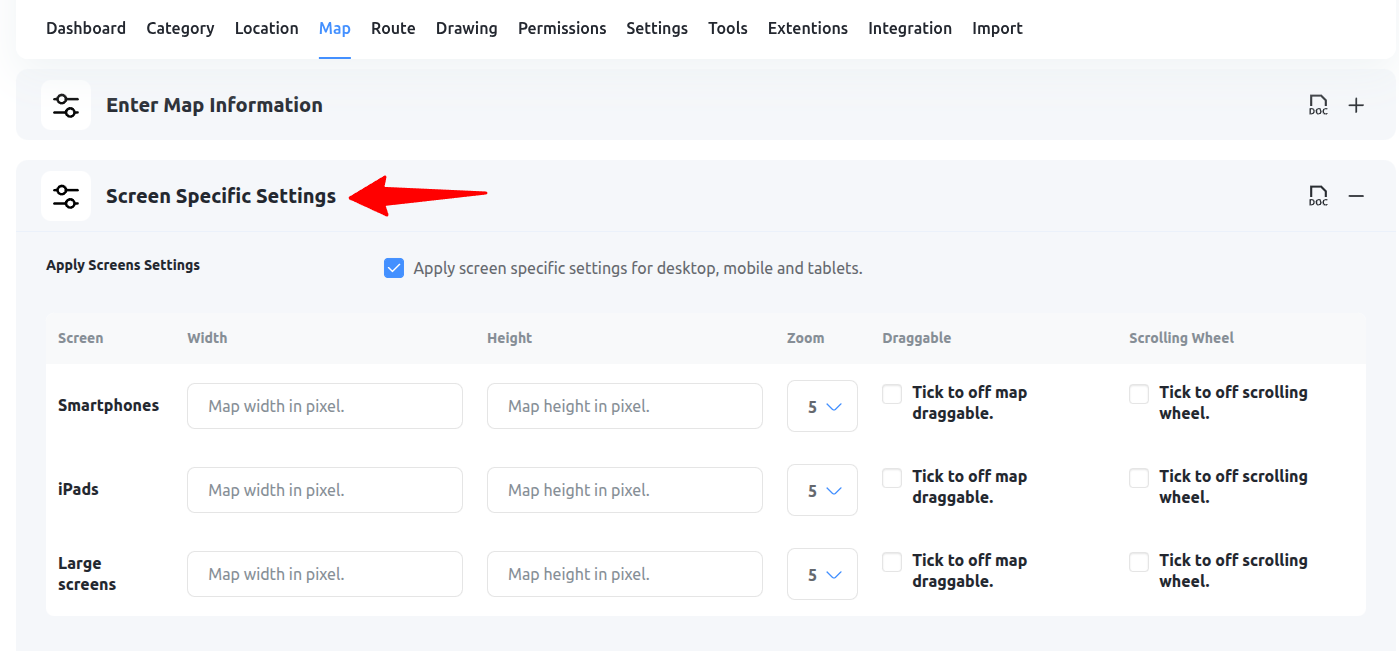The image size is (1399, 651).
Task: Go to the Dashboard tab
Action: [x=86, y=28]
